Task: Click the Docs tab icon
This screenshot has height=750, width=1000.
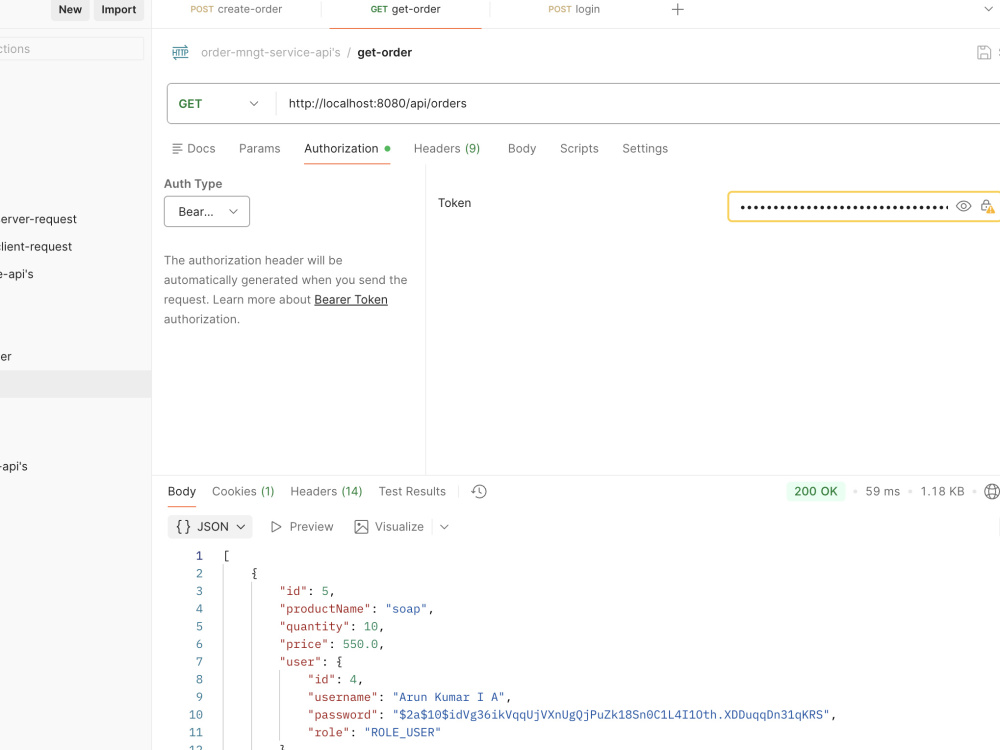Action: 177,149
